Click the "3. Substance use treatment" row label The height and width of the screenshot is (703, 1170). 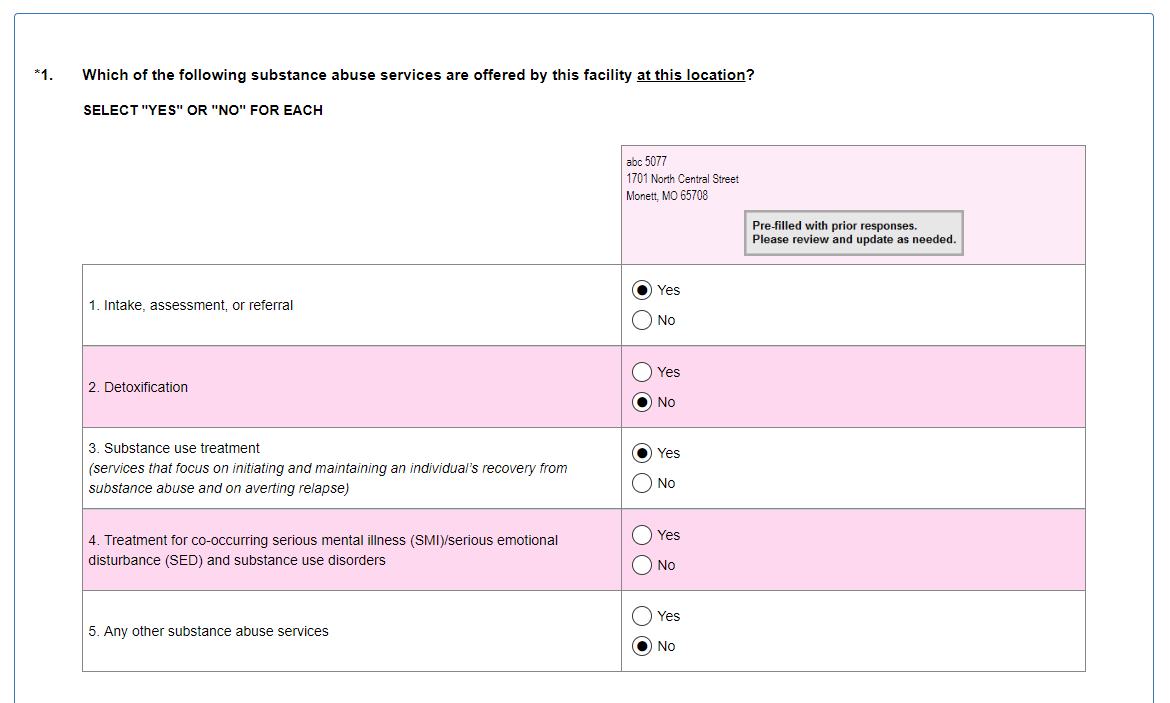(x=174, y=448)
